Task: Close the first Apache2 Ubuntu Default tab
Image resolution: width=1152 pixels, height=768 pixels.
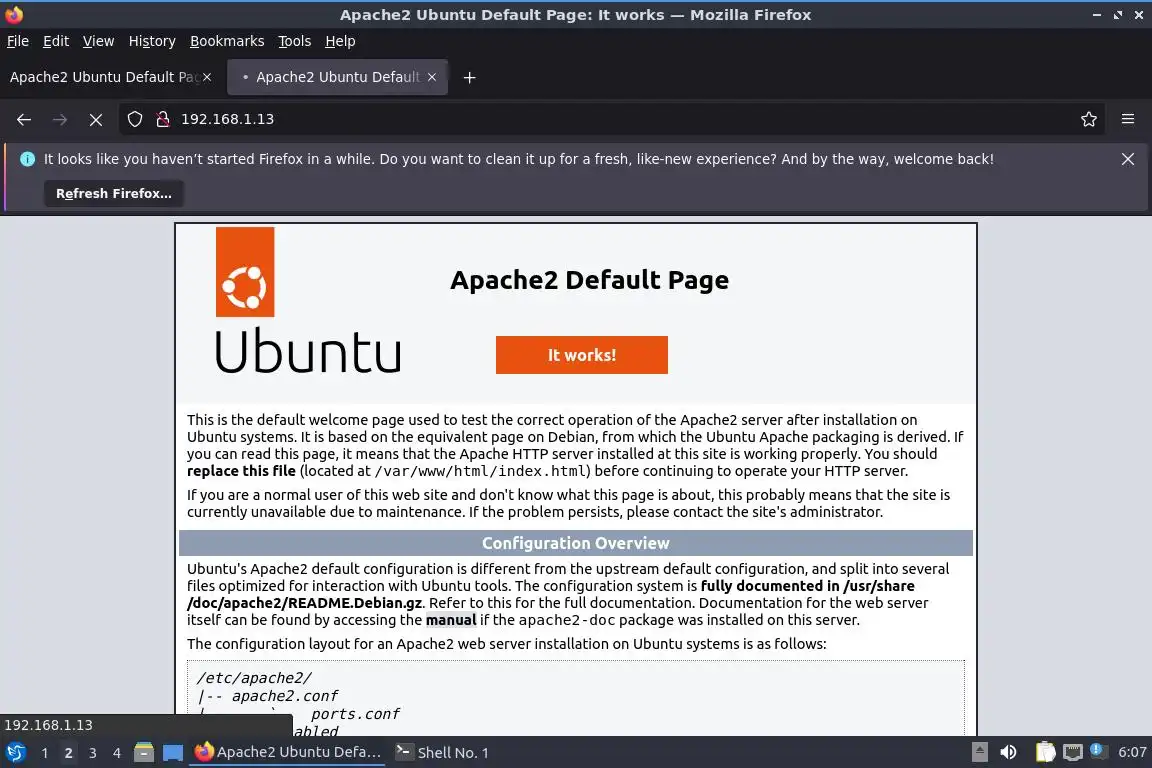Action: coord(207,77)
